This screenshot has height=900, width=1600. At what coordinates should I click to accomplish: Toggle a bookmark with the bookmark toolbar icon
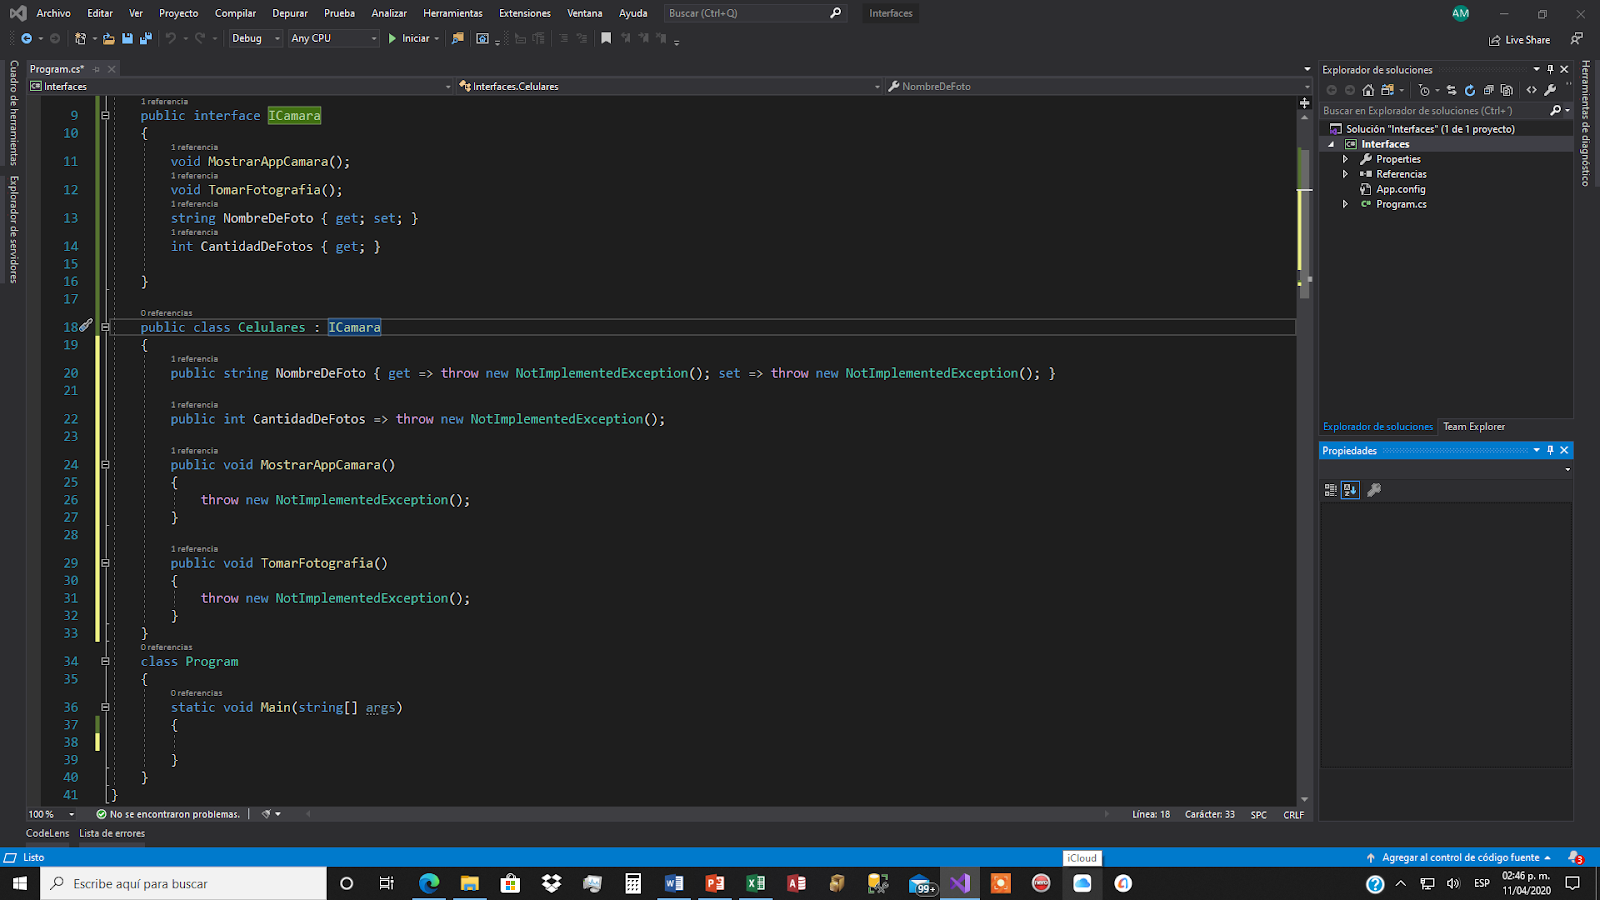click(x=606, y=38)
